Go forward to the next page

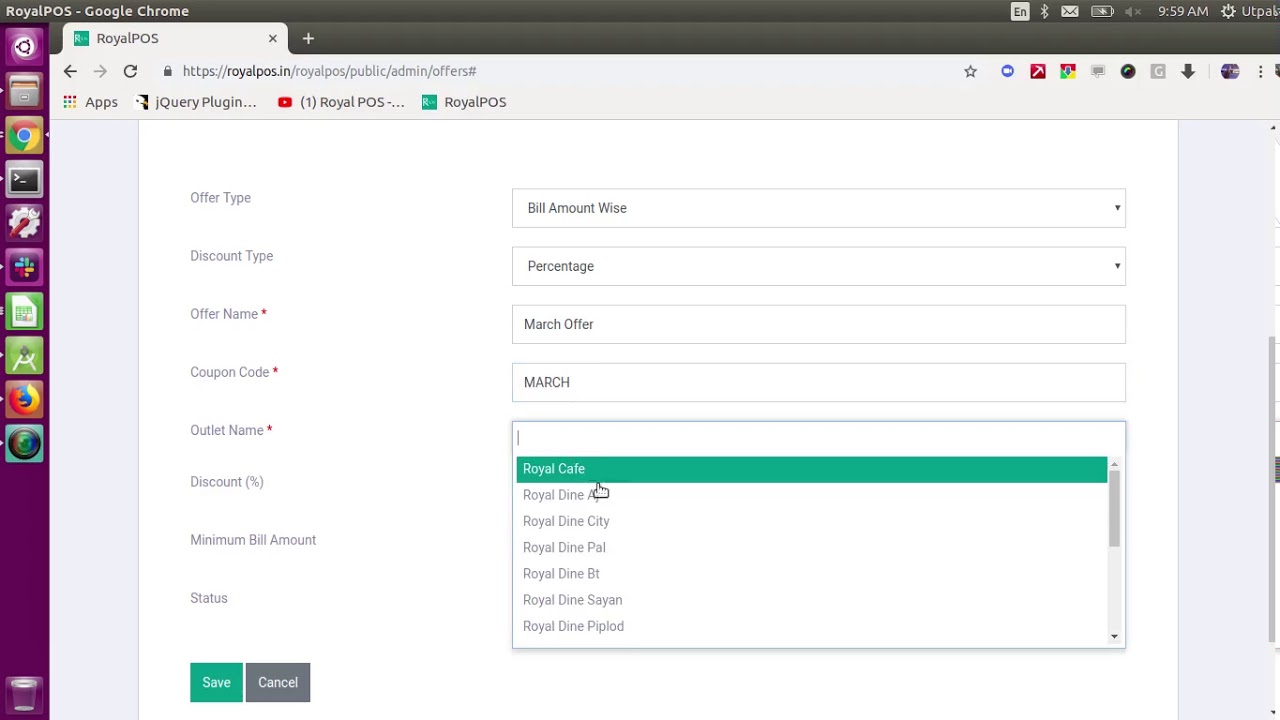(100, 71)
